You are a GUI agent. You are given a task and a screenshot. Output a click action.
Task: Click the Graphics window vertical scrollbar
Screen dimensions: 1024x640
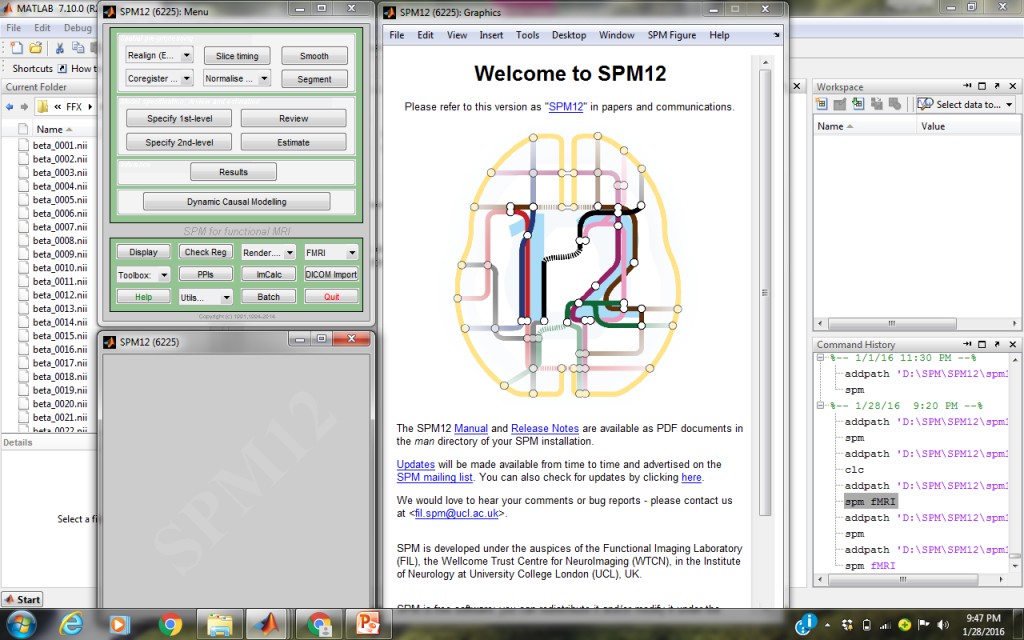[765, 290]
